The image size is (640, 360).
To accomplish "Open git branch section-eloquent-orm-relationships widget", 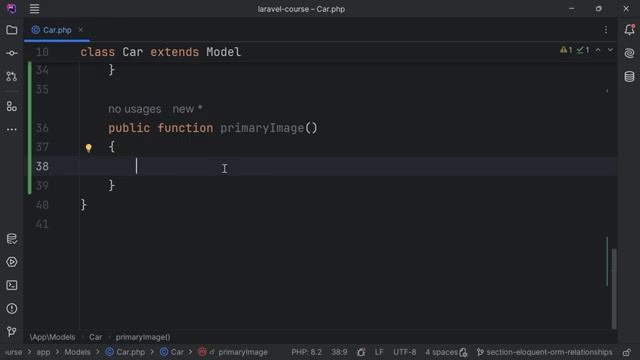I will click(x=544, y=352).
